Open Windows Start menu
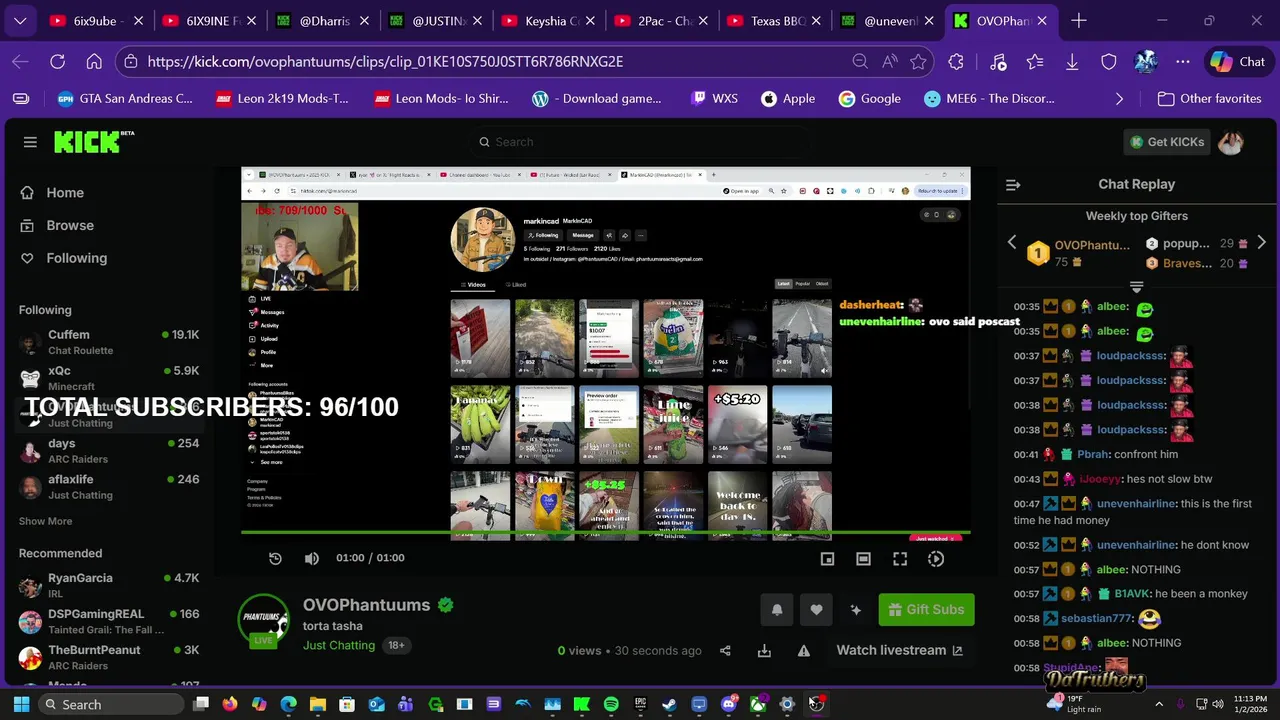The height and width of the screenshot is (720, 1280). (x=21, y=704)
